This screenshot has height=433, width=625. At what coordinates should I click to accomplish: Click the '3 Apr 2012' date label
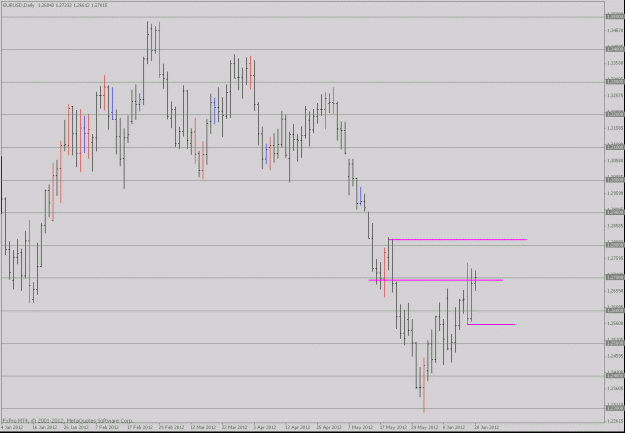(x=266, y=427)
